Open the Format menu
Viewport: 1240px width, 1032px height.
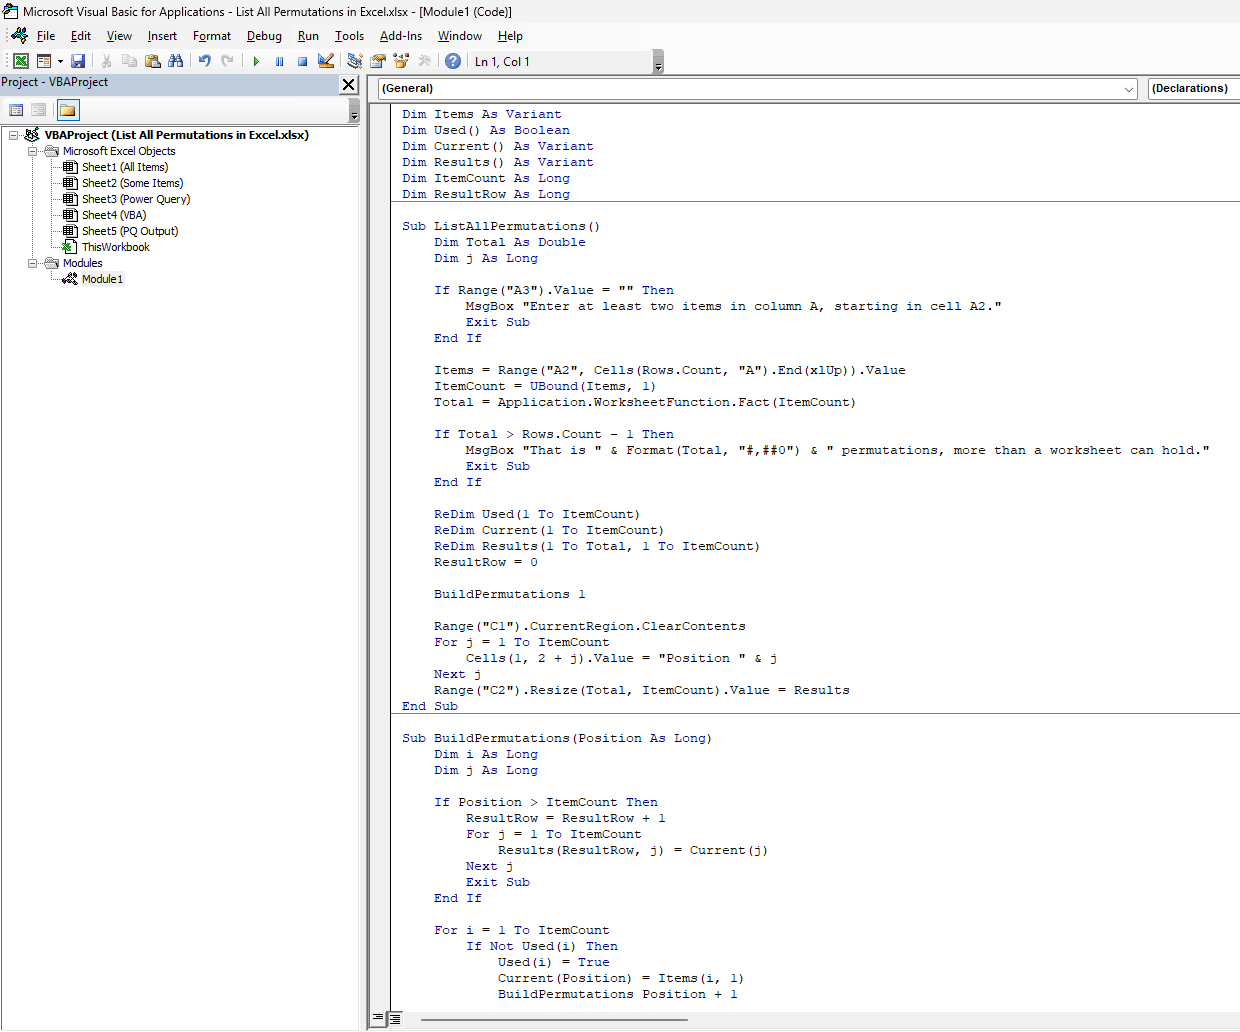click(212, 36)
